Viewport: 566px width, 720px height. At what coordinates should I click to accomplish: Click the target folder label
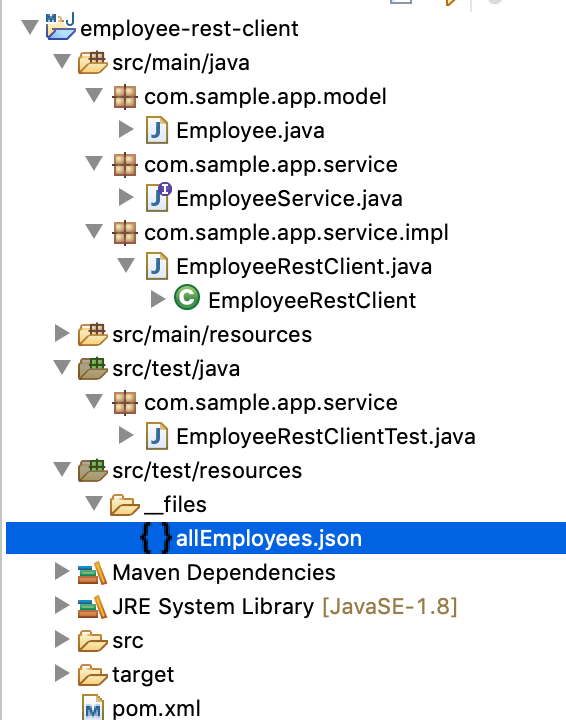143,675
